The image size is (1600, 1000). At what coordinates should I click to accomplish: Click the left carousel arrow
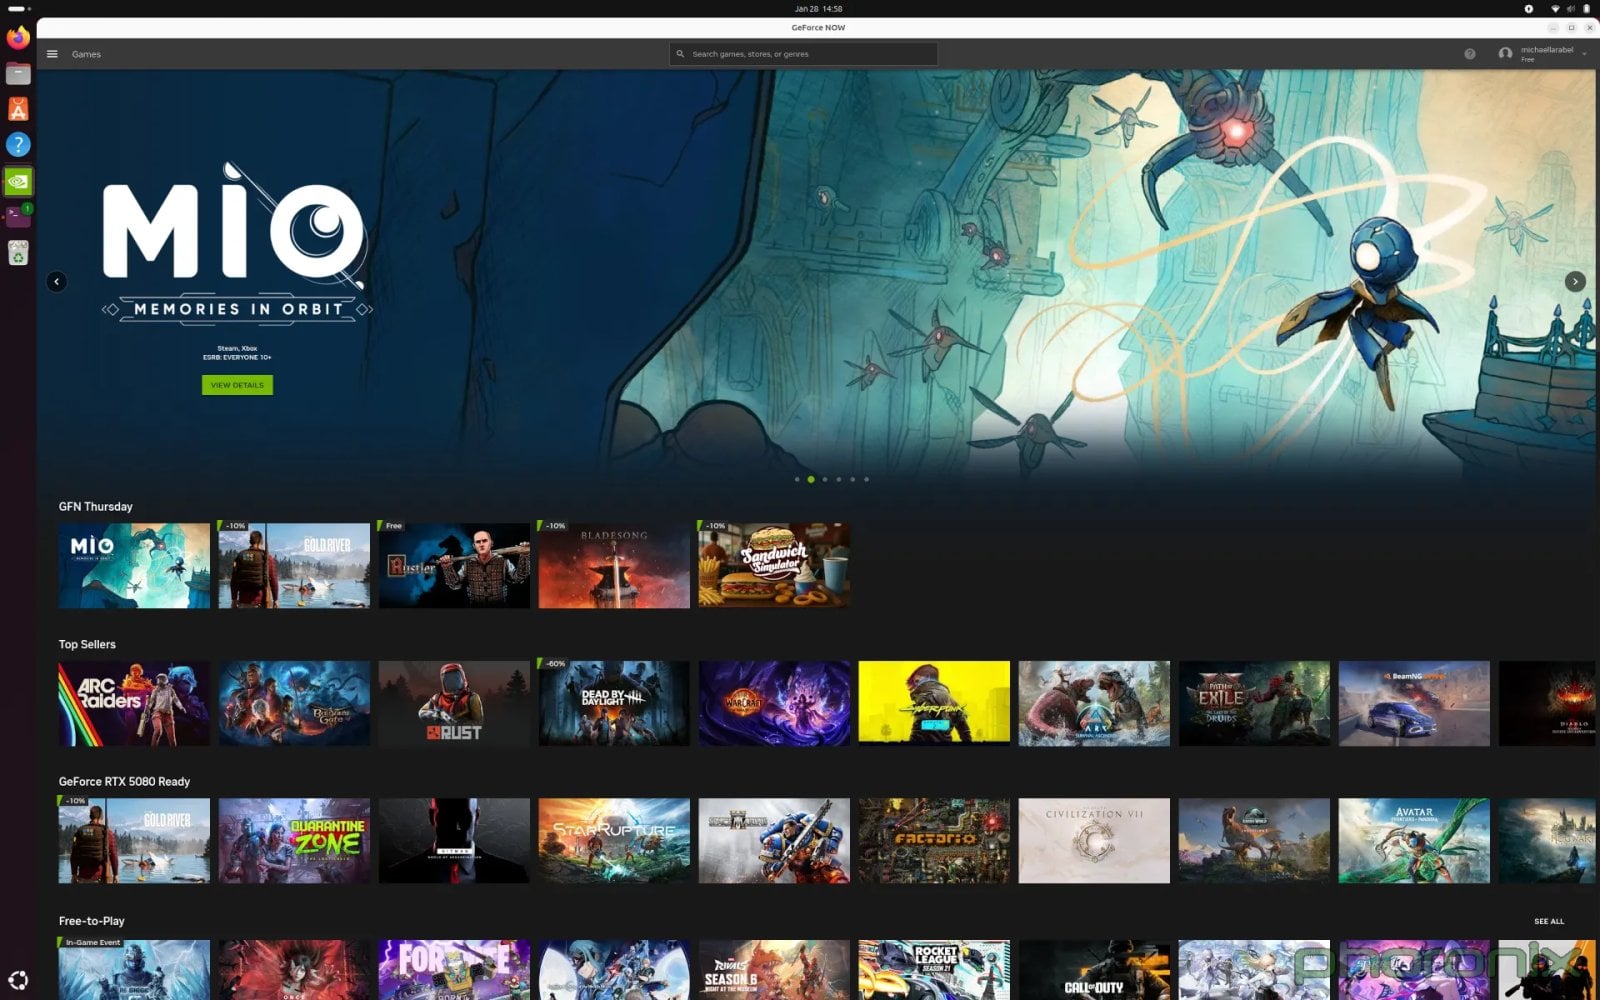[57, 282]
